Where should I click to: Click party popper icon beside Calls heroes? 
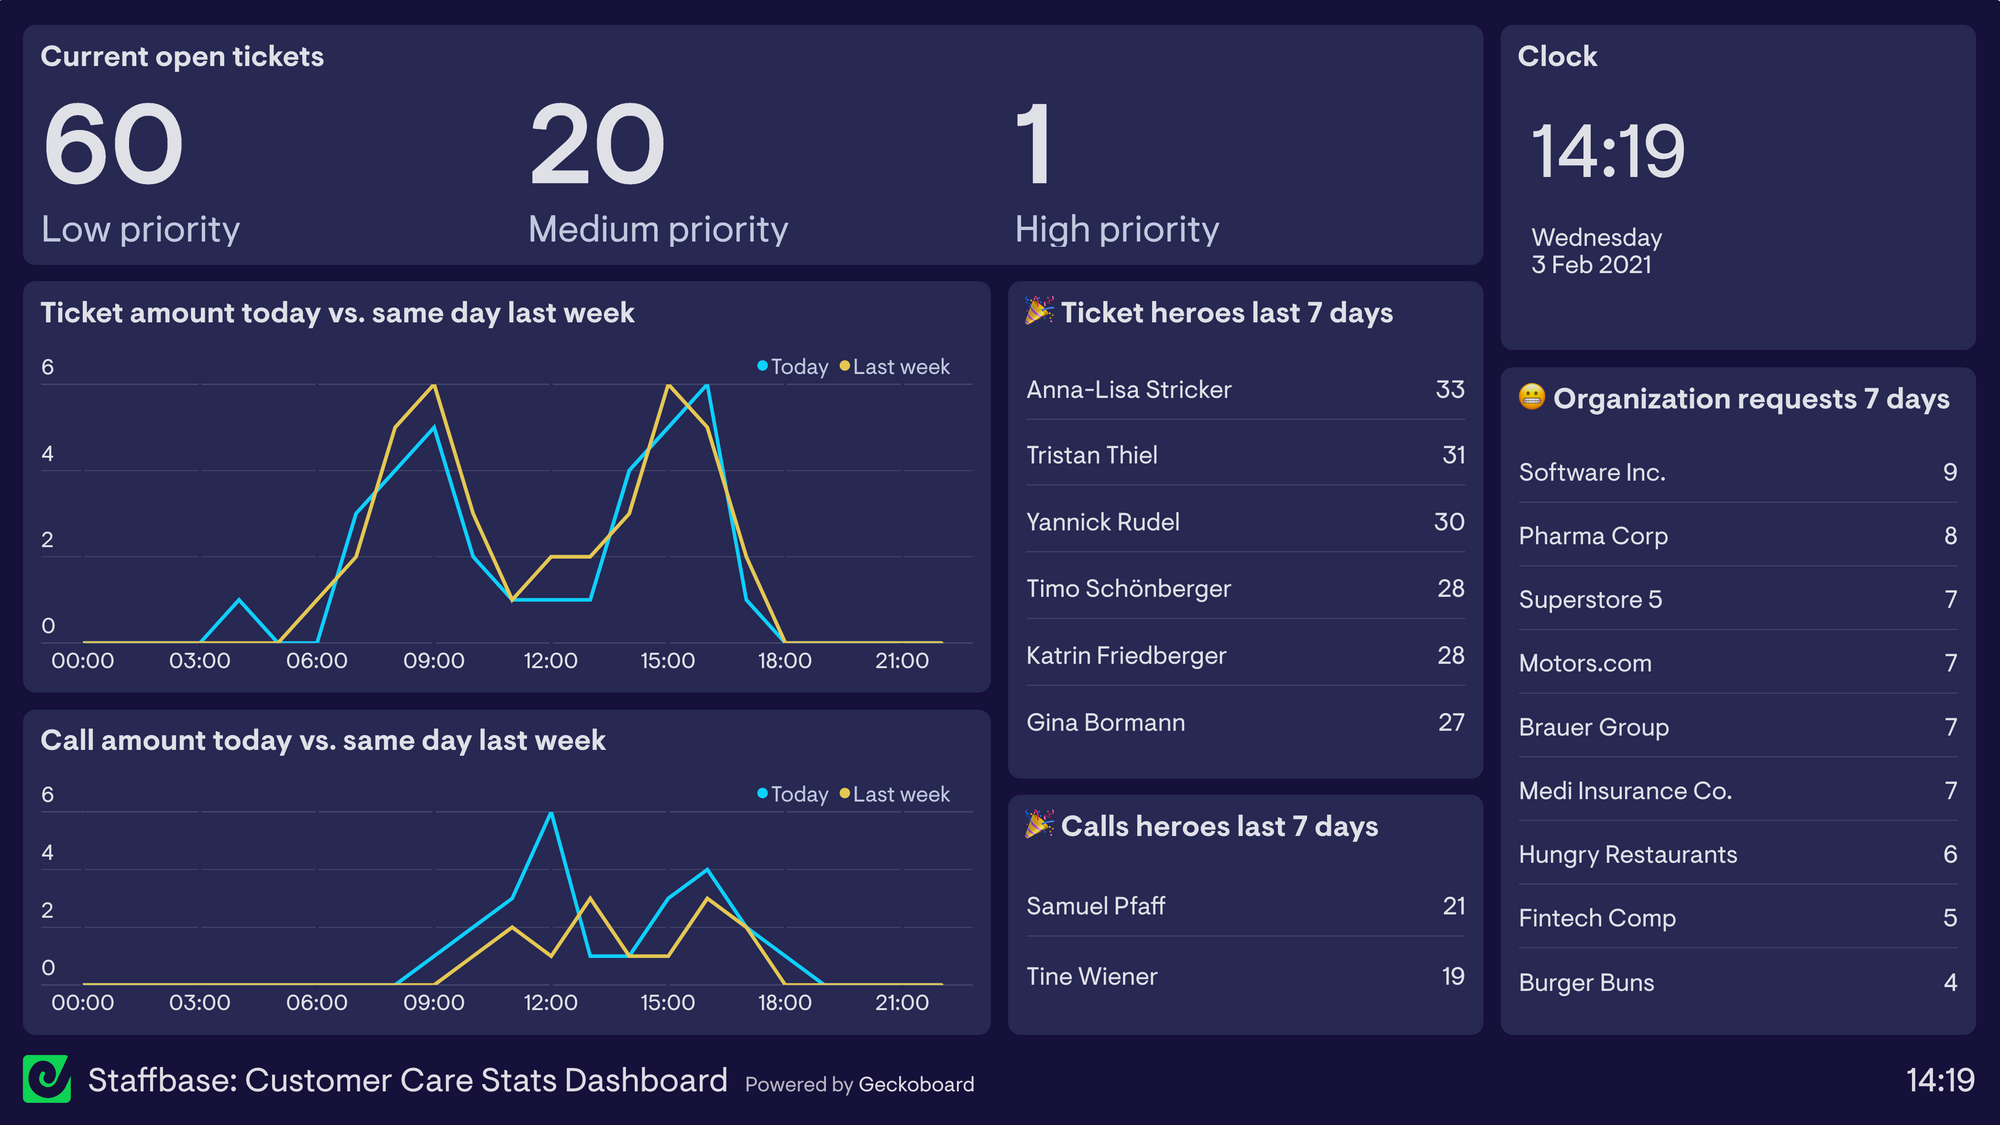(1039, 825)
